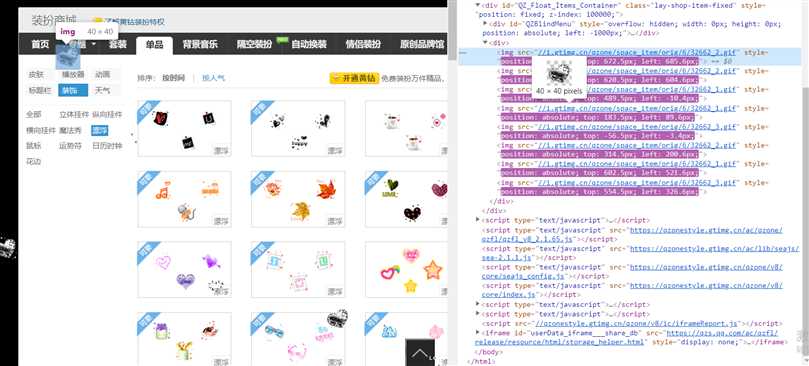Image resolution: width=809 pixels, height=366 pixels.
Task: Select the 天气 category filter
Action: pos(102,90)
